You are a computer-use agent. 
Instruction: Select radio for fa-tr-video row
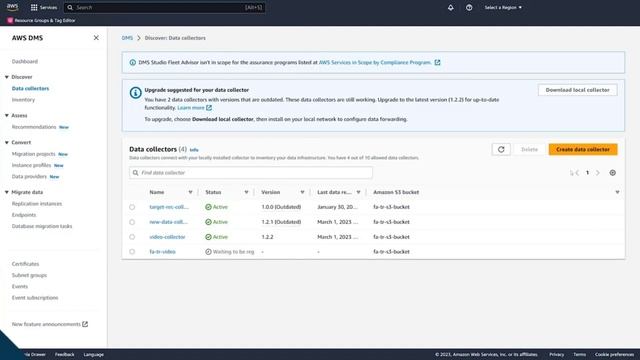(132, 252)
